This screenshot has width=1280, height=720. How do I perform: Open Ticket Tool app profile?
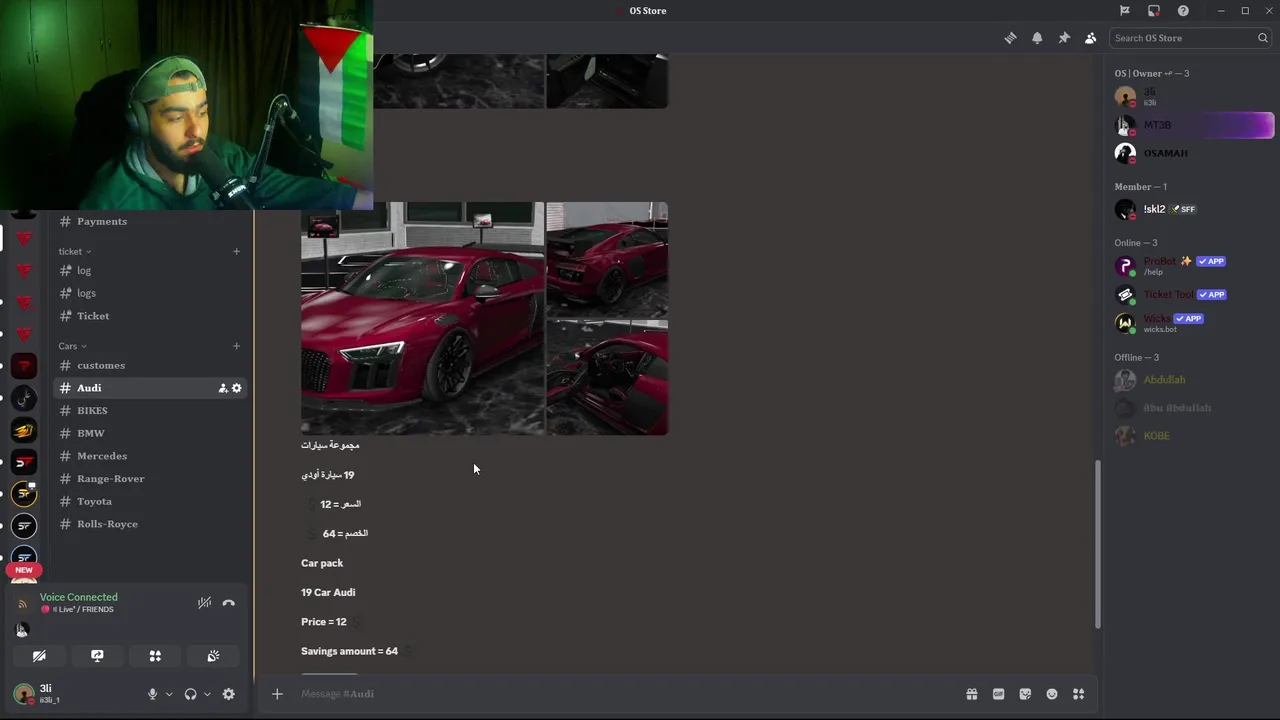(x=1193, y=294)
